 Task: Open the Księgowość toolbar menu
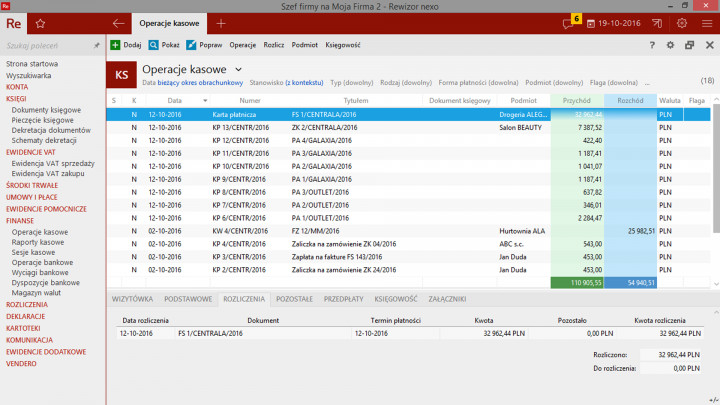pos(343,45)
